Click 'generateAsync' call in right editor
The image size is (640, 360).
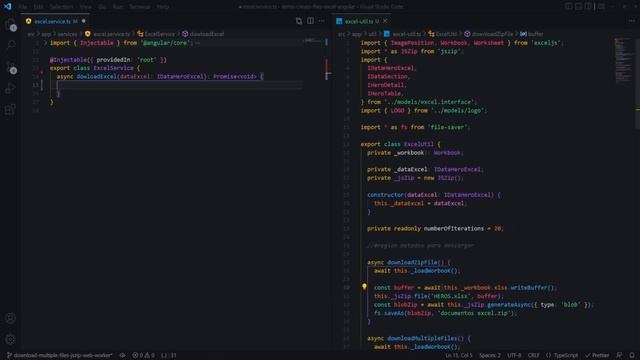(x=510, y=304)
